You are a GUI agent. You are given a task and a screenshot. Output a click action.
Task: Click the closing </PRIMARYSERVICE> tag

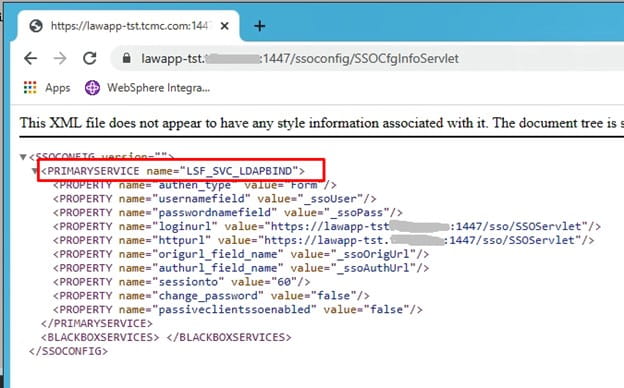(97, 323)
